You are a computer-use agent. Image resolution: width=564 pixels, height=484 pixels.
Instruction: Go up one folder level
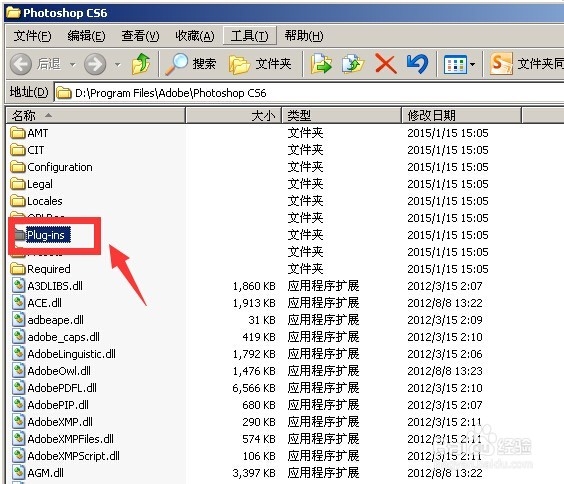(141, 64)
